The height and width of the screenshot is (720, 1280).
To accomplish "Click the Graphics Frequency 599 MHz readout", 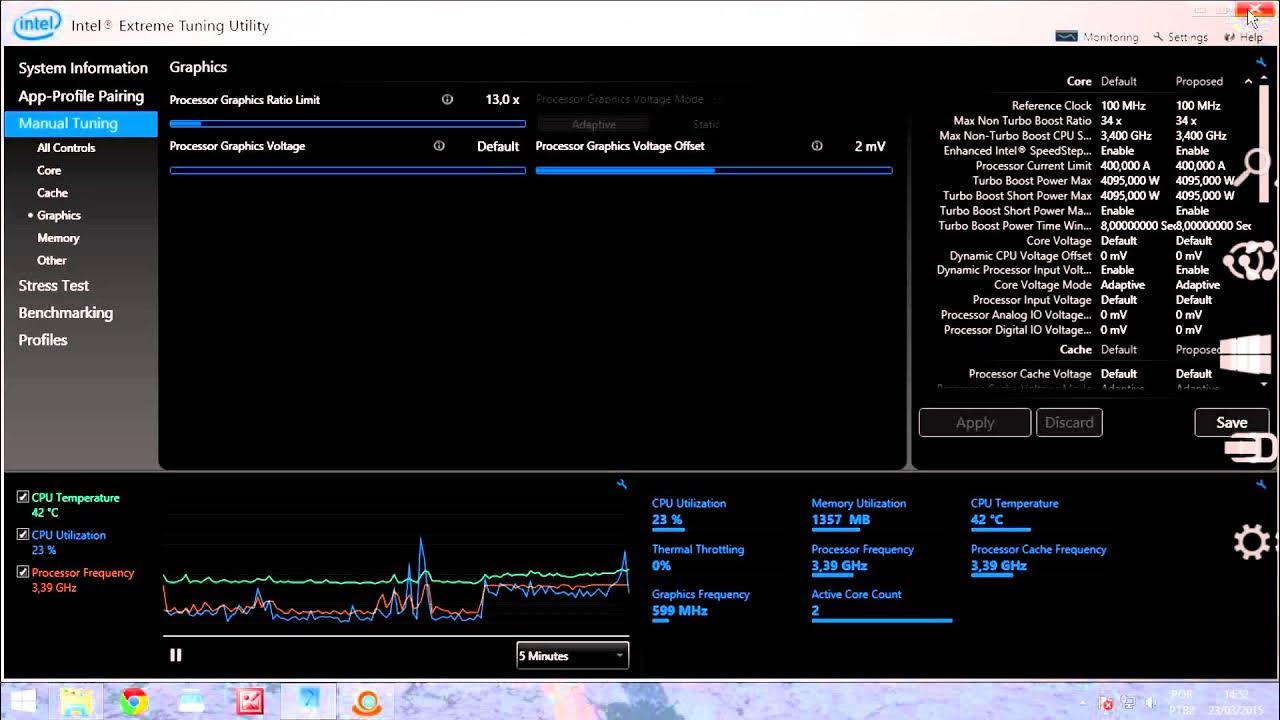I will click(701, 603).
